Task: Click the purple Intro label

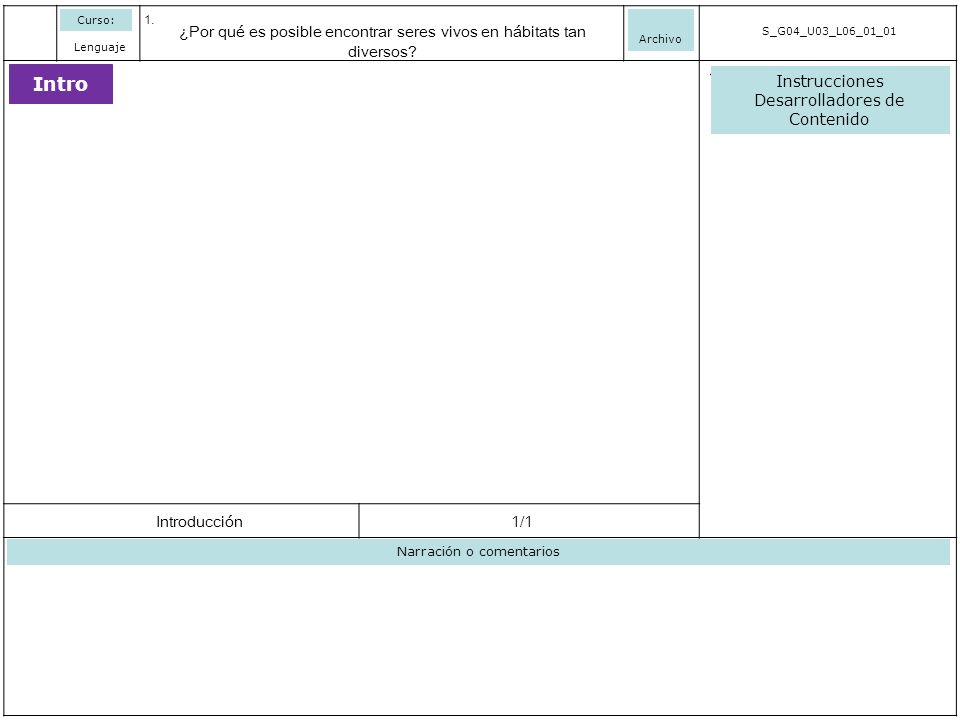Action: (x=61, y=84)
